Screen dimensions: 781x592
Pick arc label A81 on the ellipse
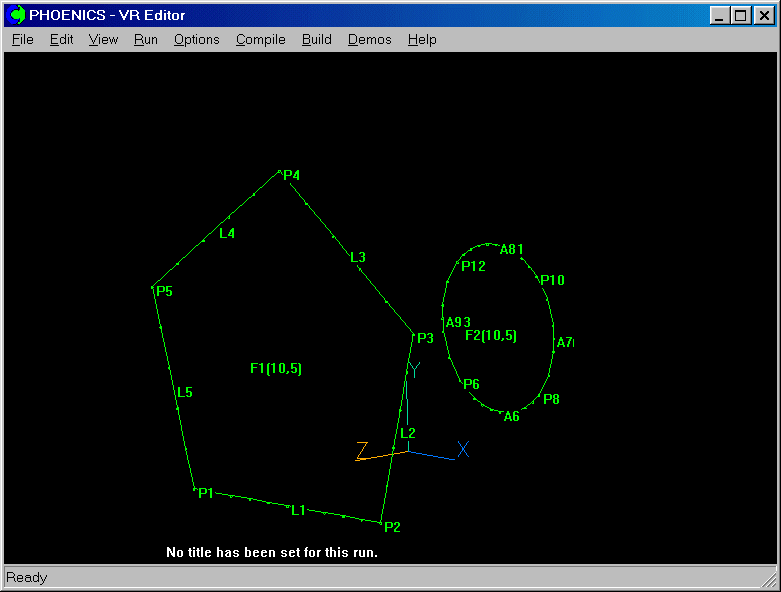(x=512, y=250)
